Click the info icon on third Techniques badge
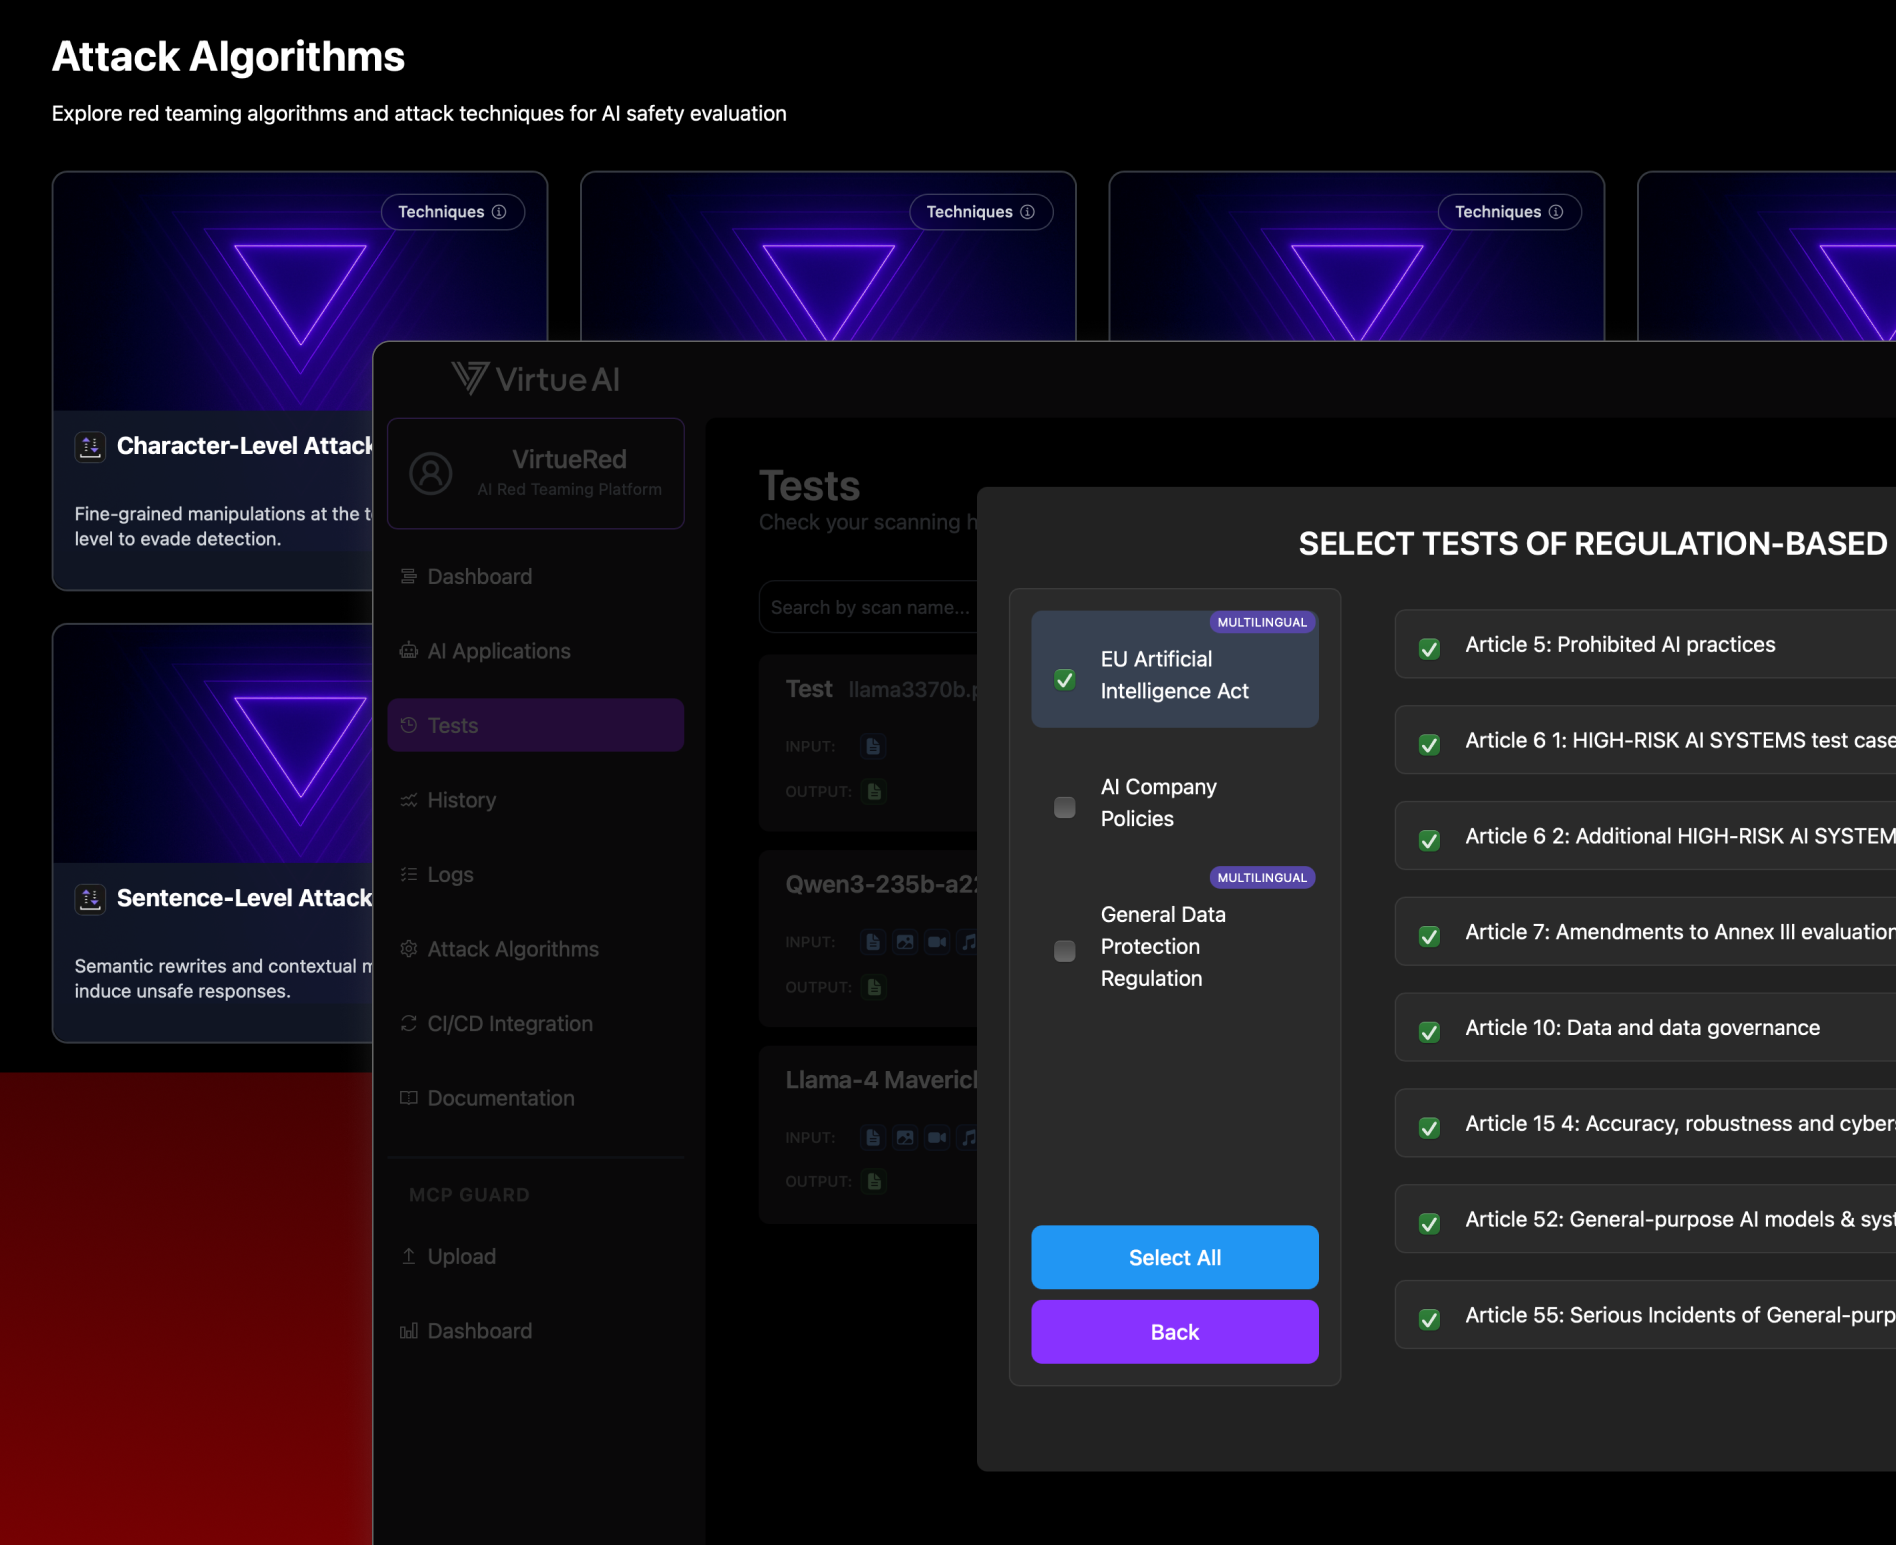Screen dimensions: 1896x1545 [x=1556, y=212]
